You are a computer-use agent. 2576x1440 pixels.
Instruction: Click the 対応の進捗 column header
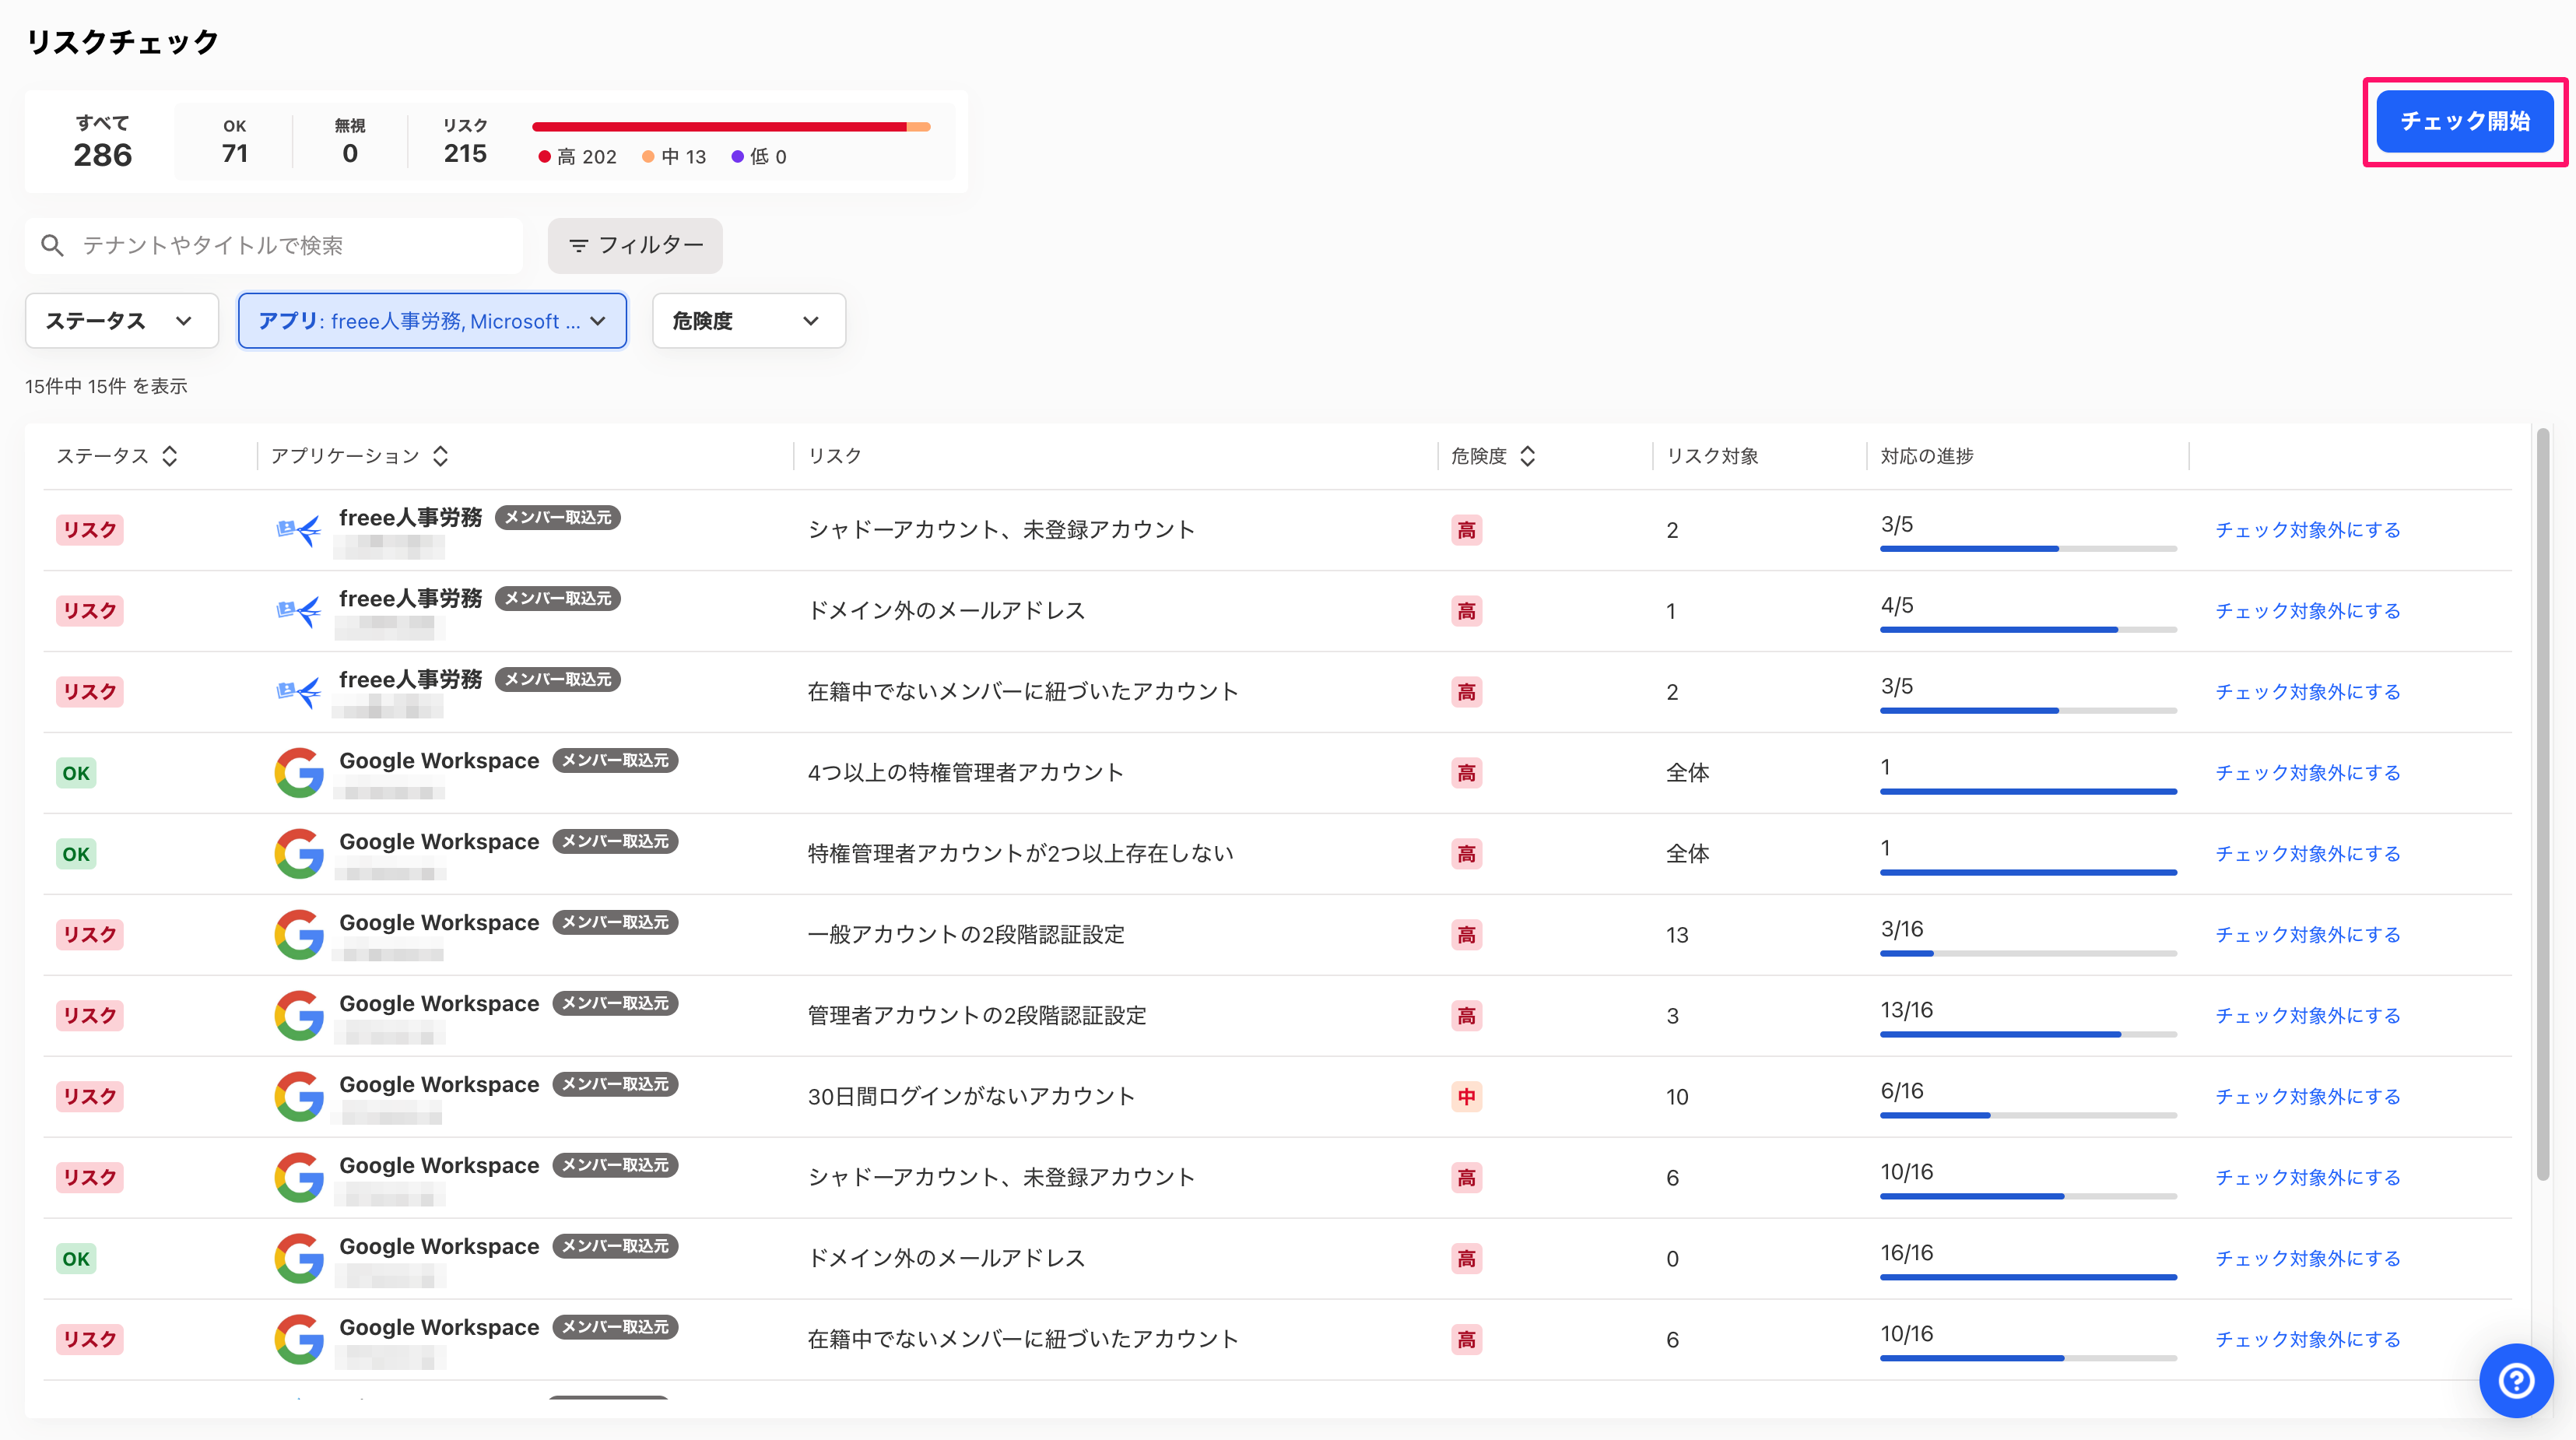tap(1927, 456)
